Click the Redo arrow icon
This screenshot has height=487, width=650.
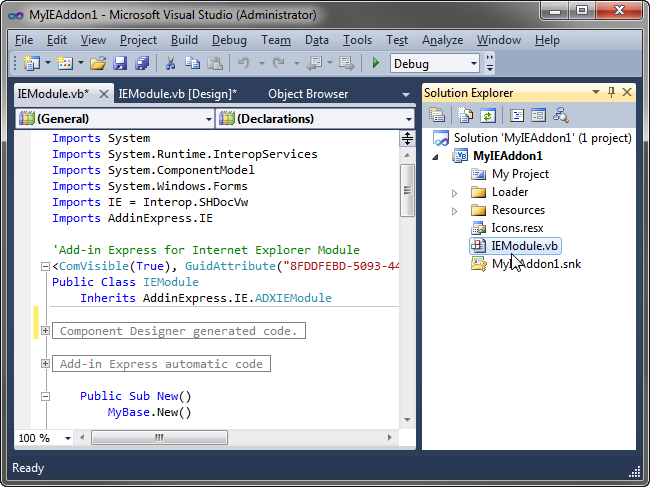(x=279, y=63)
